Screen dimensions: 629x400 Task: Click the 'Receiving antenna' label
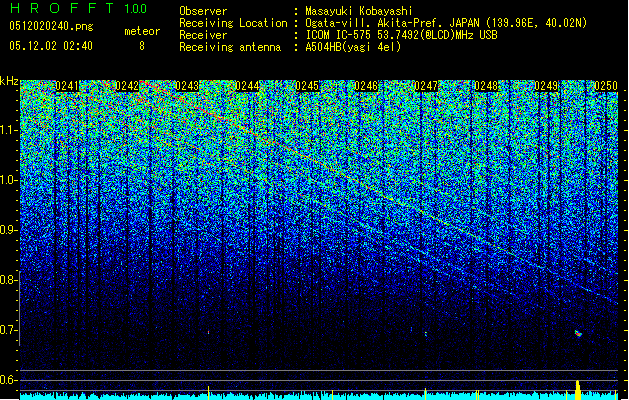230,47
